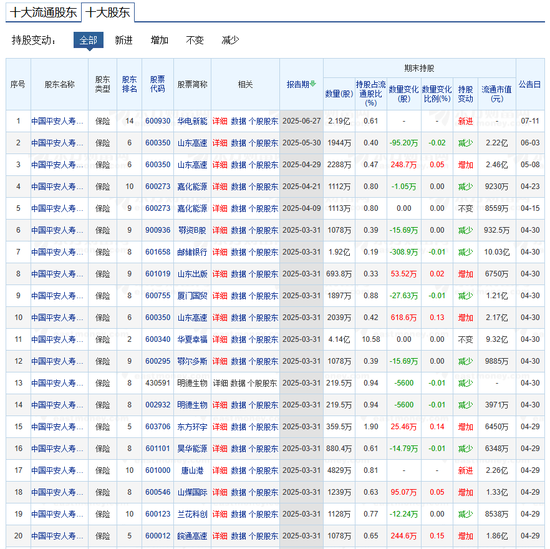Open the 鄂尔多斯 stock name link
Viewport: 550px width, 549px height.
tap(192, 361)
